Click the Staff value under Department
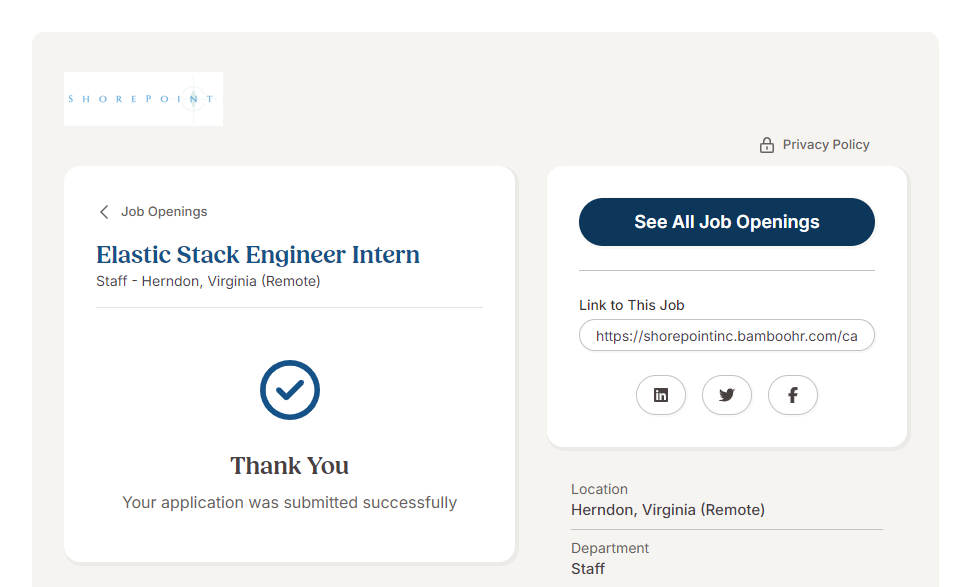The image size is (971, 587). (588, 569)
